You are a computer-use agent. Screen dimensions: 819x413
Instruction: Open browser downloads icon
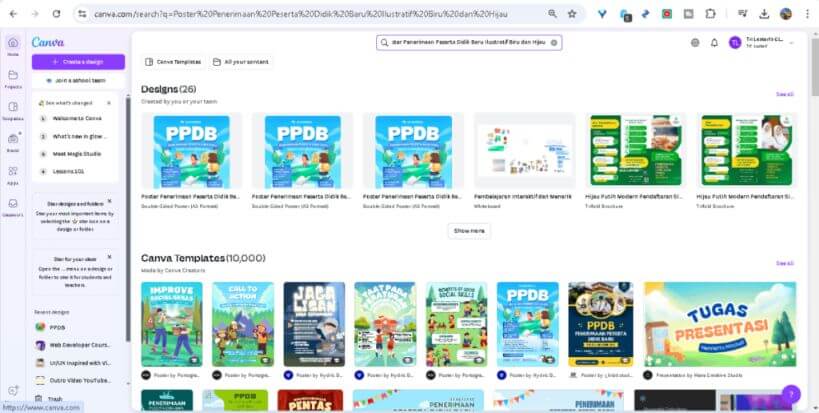point(764,14)
